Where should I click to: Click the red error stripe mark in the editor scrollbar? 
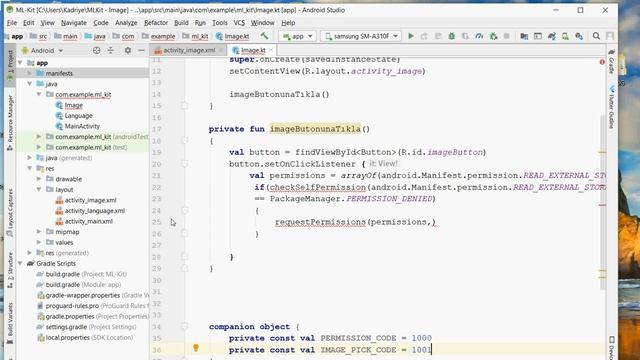[x=602, y=204]
